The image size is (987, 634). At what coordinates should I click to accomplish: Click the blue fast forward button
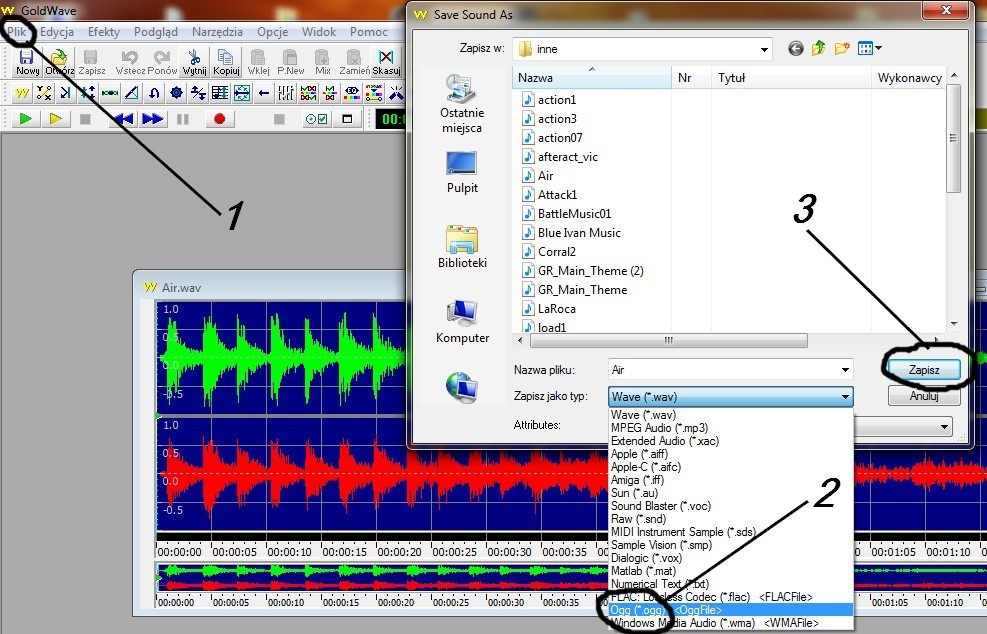tap(152, 119)
